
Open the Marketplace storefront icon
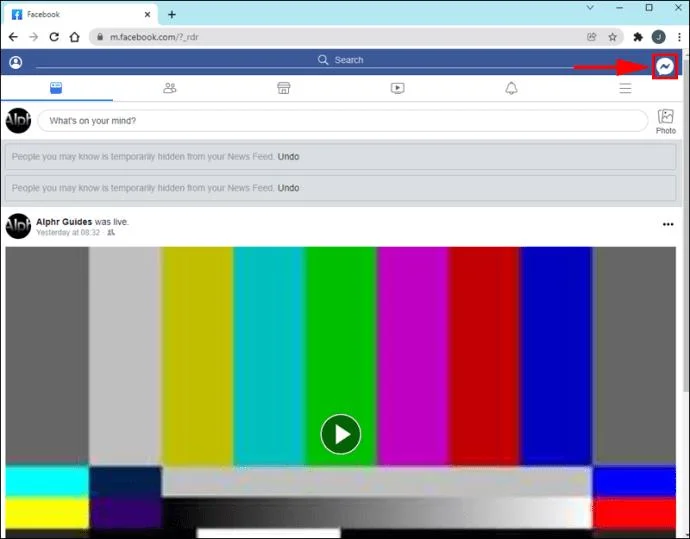(x=284, y=88)
